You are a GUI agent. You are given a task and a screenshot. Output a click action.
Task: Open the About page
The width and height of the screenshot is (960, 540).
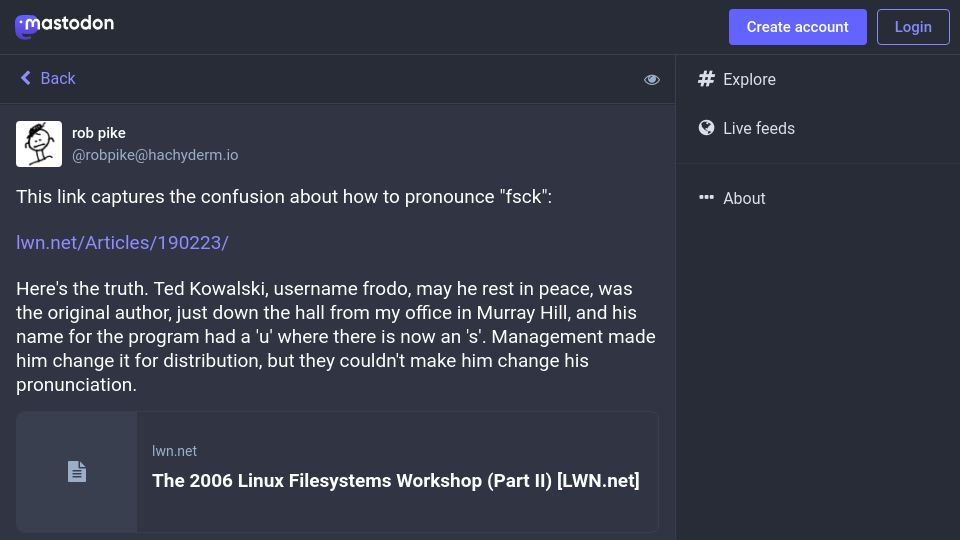click(732, 198)
